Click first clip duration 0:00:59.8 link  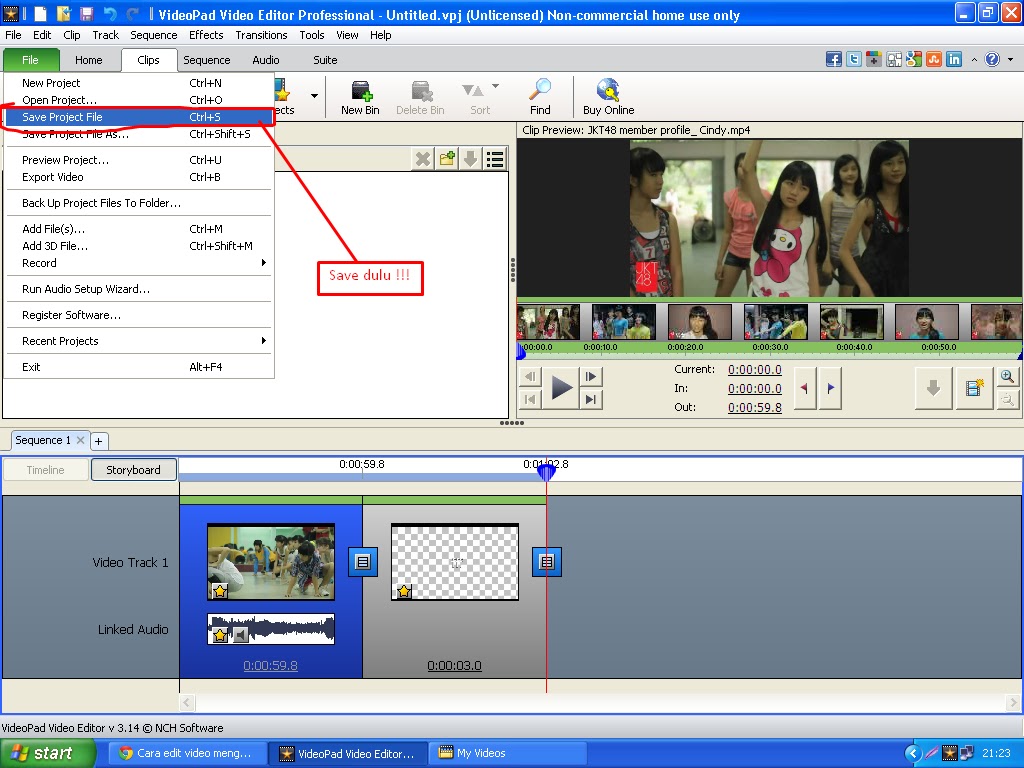[x=270, y=665]
